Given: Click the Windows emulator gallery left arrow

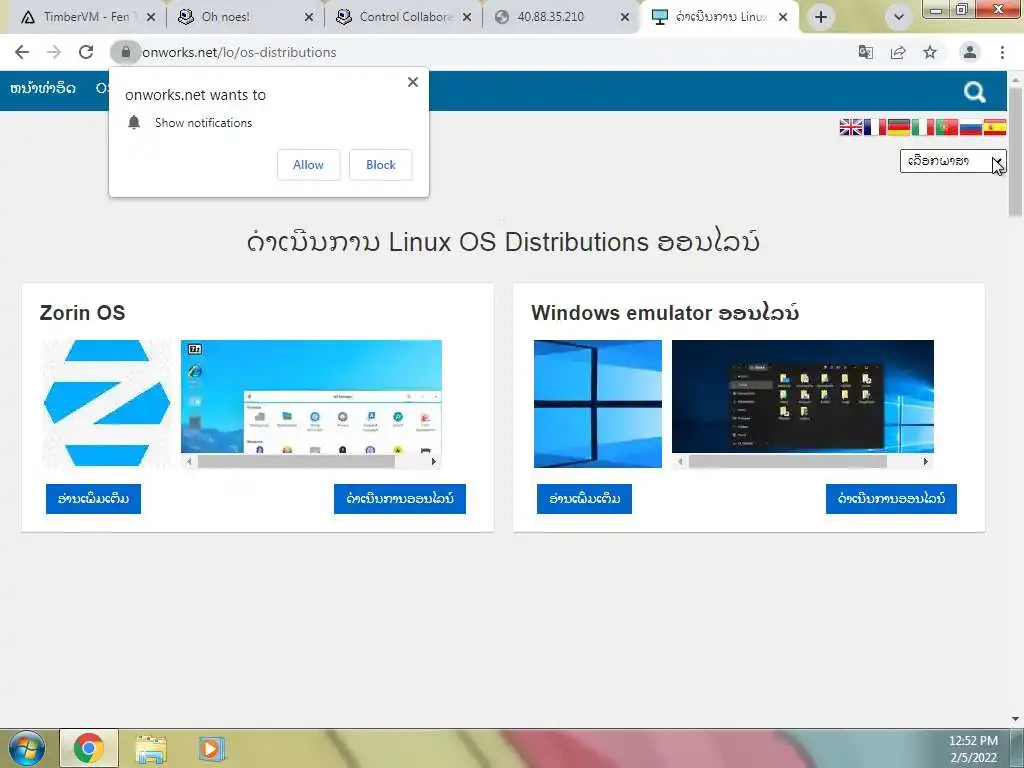Looking at the screenshot, I should 680,462.
